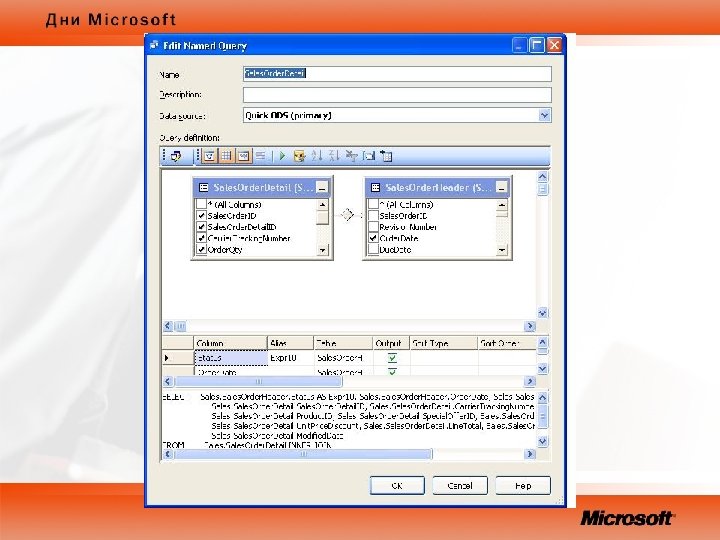Click diagram pane horizontal scroll-right arrow
This screenshot has width=720, height=540.
(529, 326)
